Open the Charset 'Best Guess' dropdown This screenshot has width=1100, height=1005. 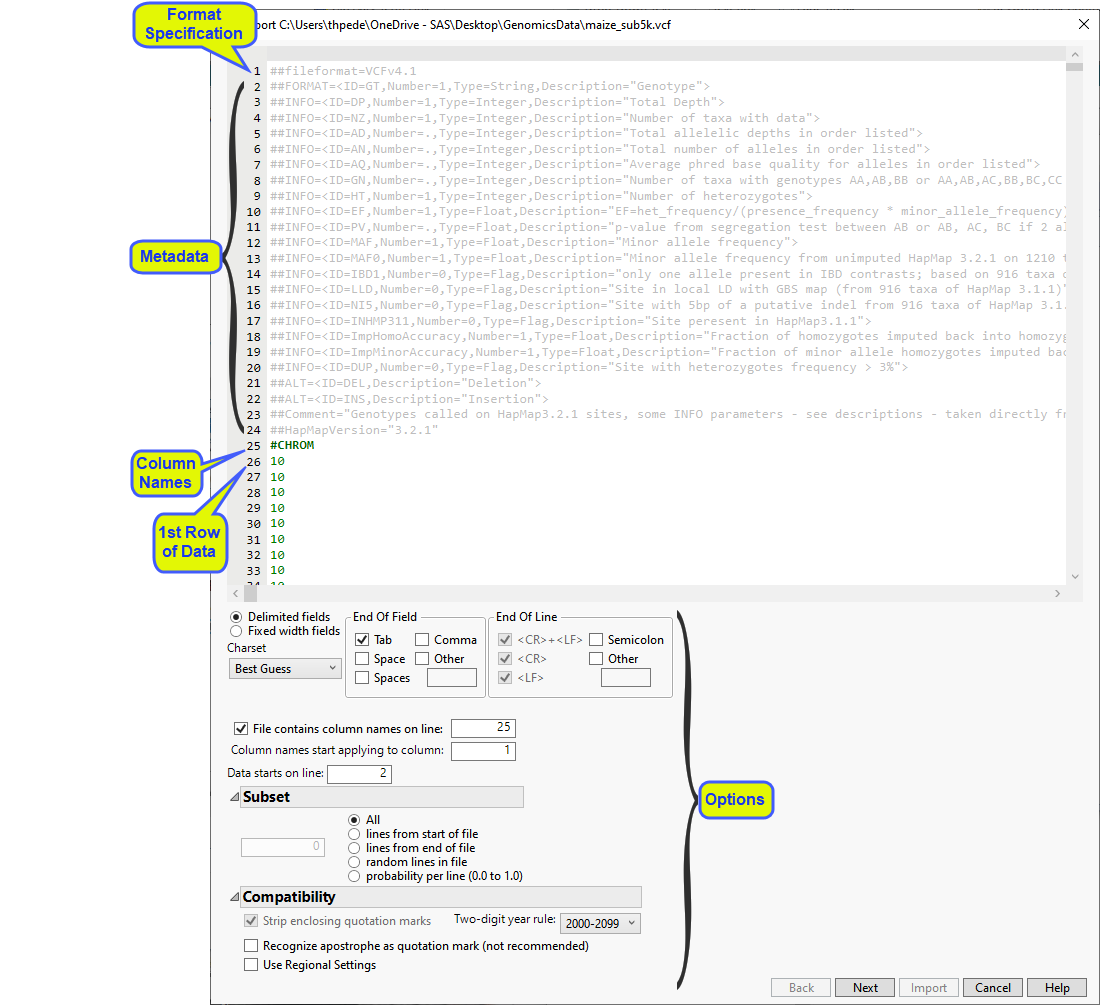(284, 668)
